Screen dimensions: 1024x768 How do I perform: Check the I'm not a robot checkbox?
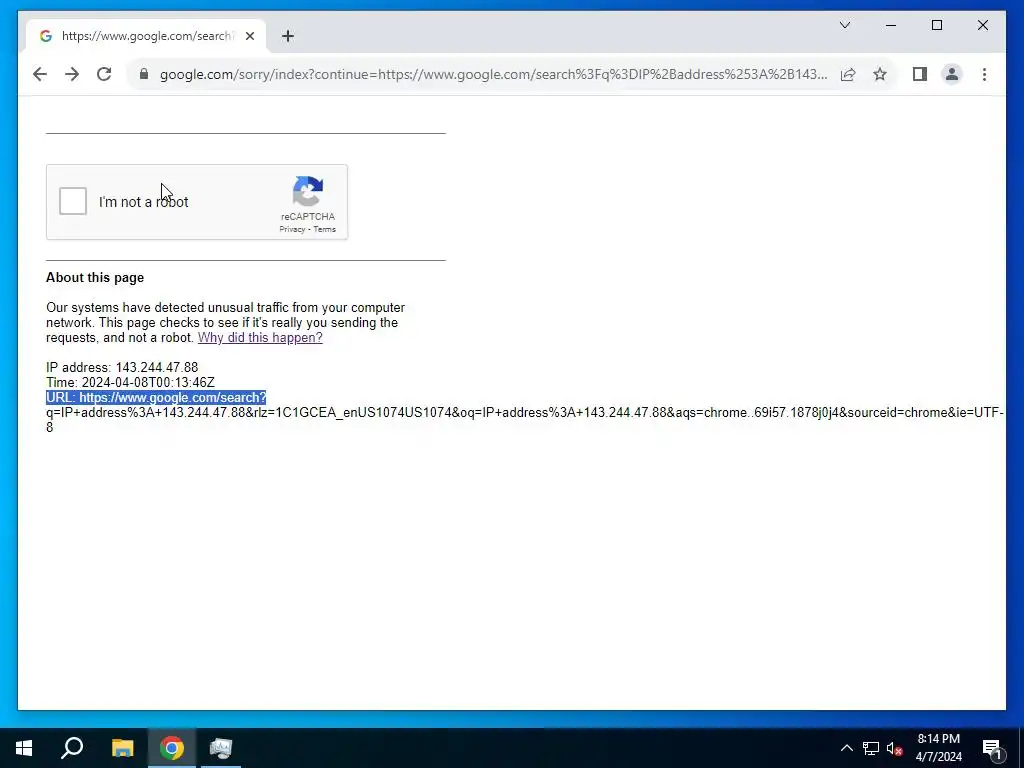[x=72, y=201]
